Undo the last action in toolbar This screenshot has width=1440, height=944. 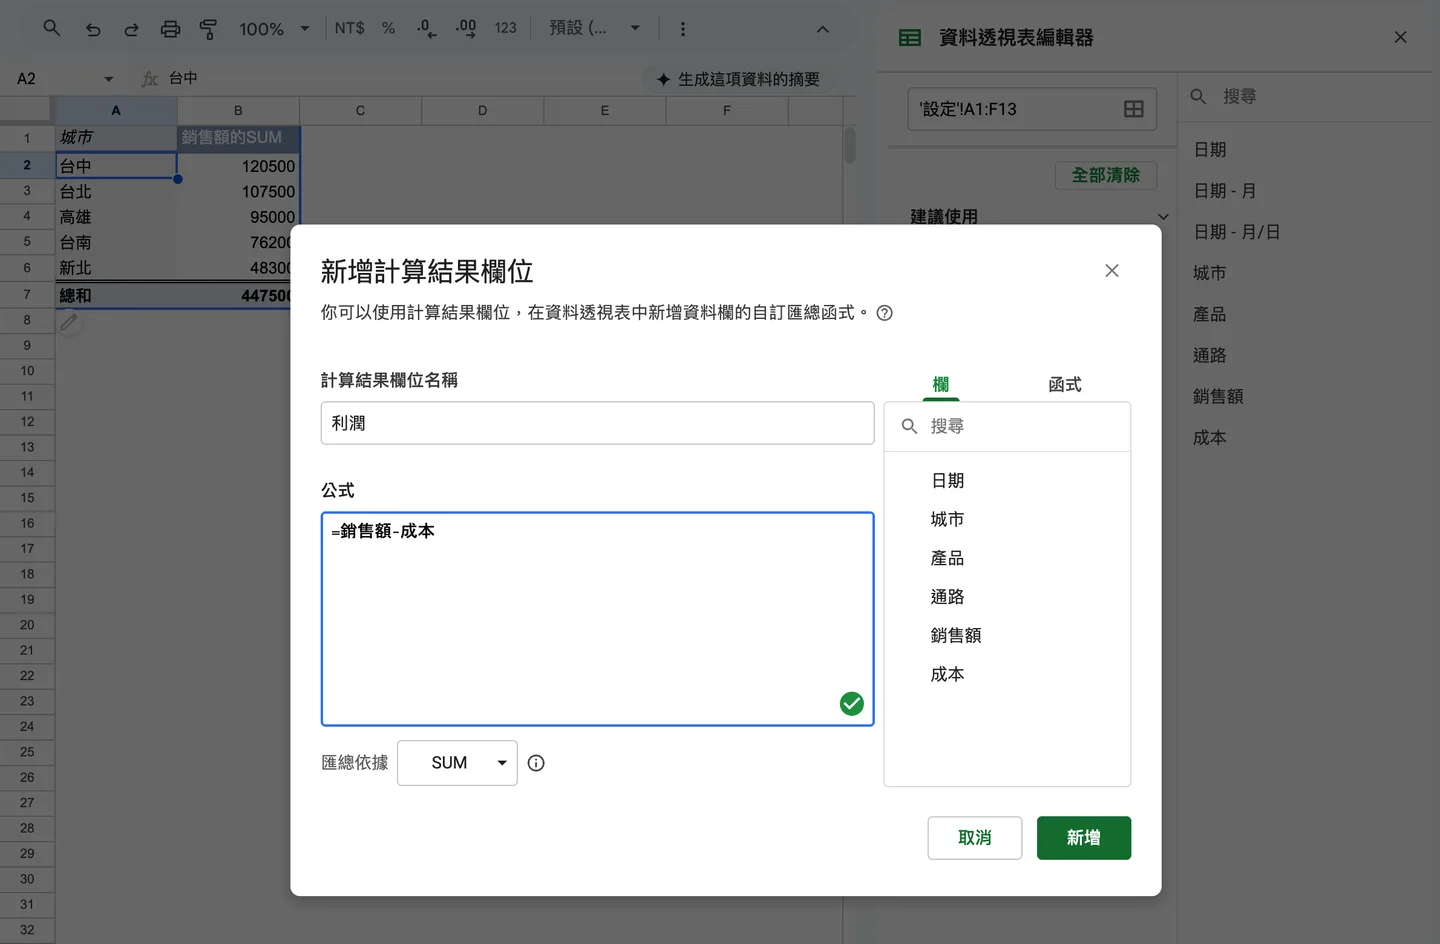click(x=93, y=29)
